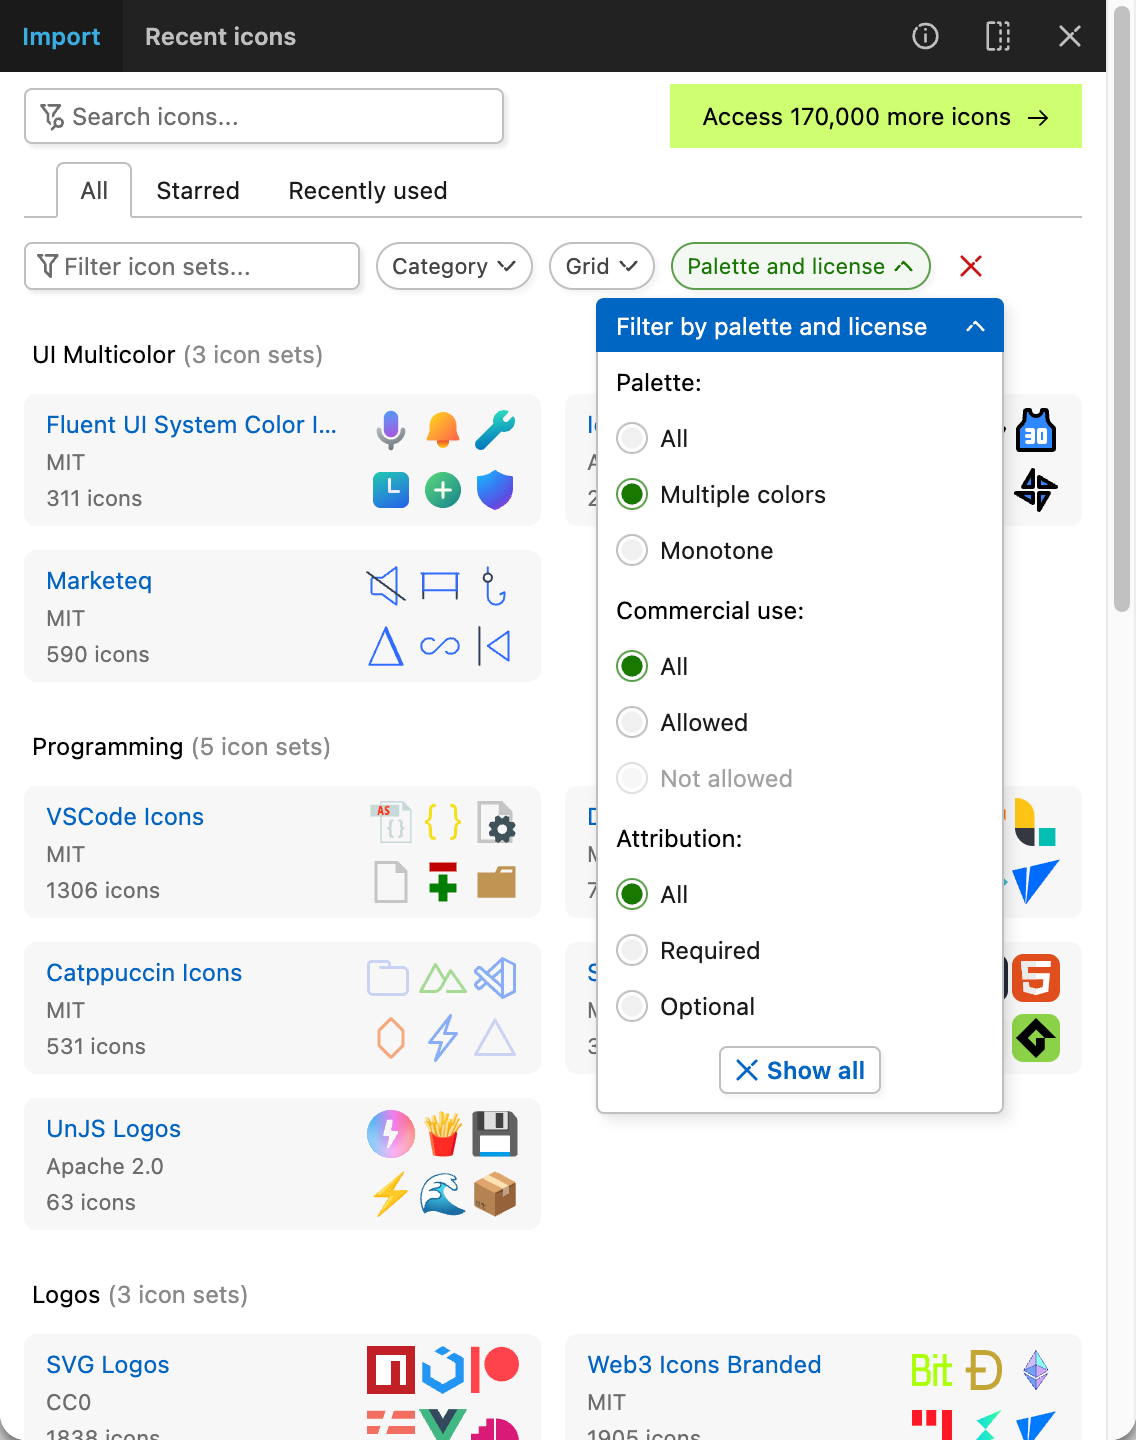Open the Grid size dropdown

601,266
